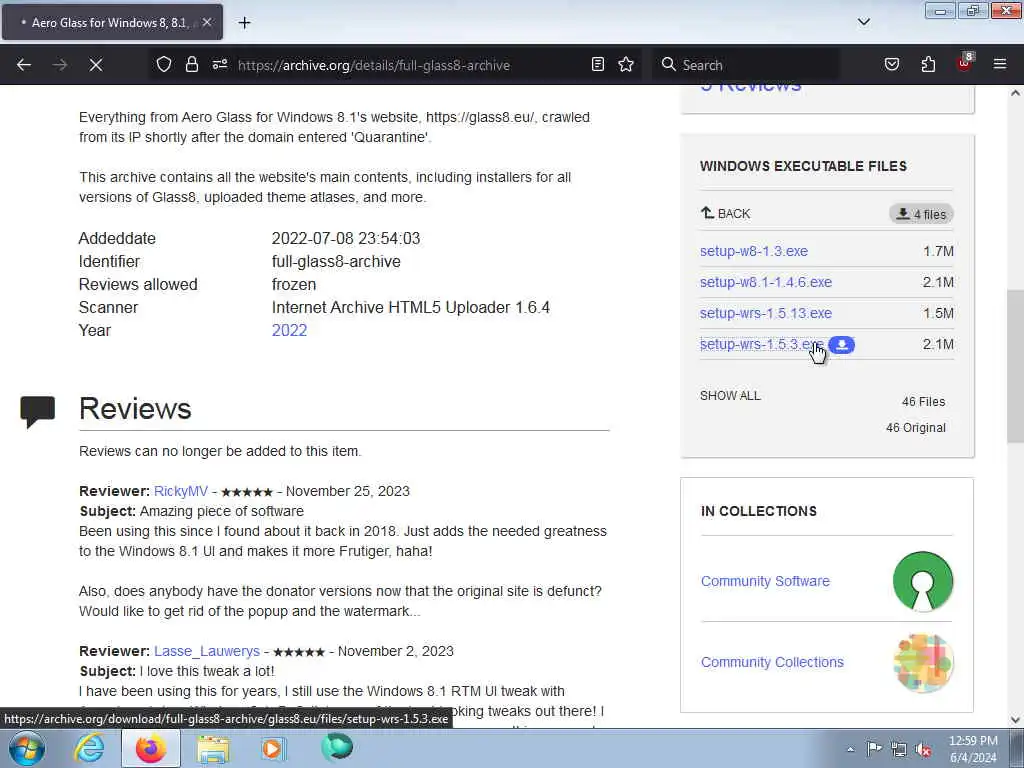Open the Community Collections link
The width and height of the screenshot is (1024, 768).
[772, 662]
